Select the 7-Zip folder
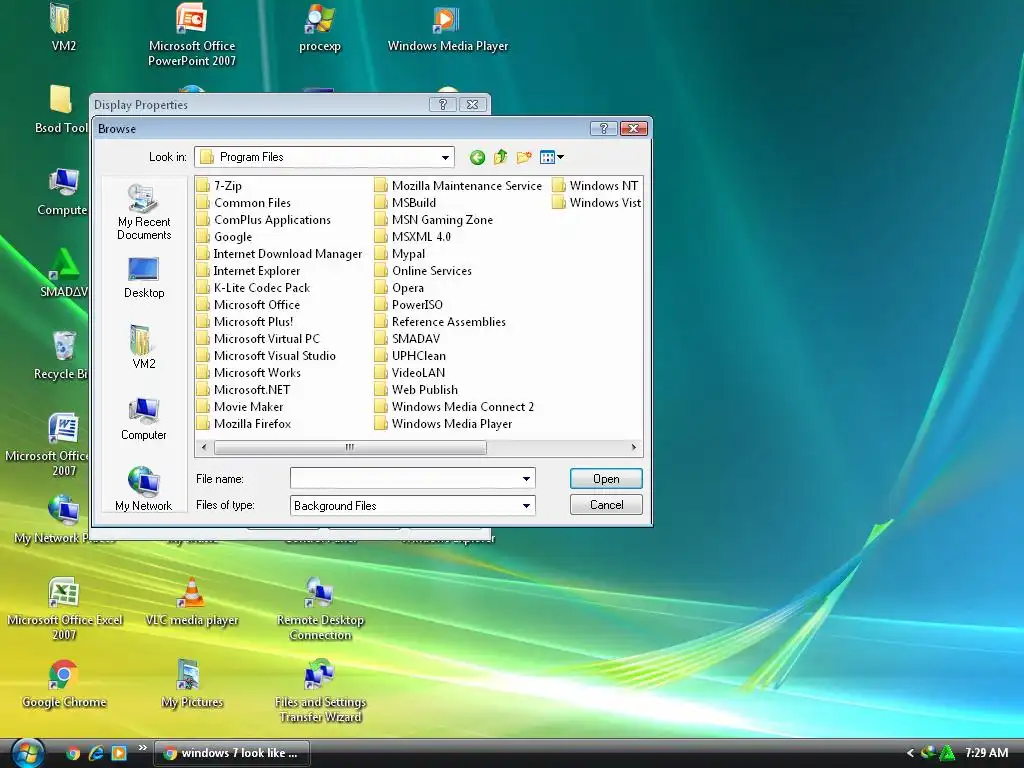This screenshot has width=1024, height=768. (219, 185)
